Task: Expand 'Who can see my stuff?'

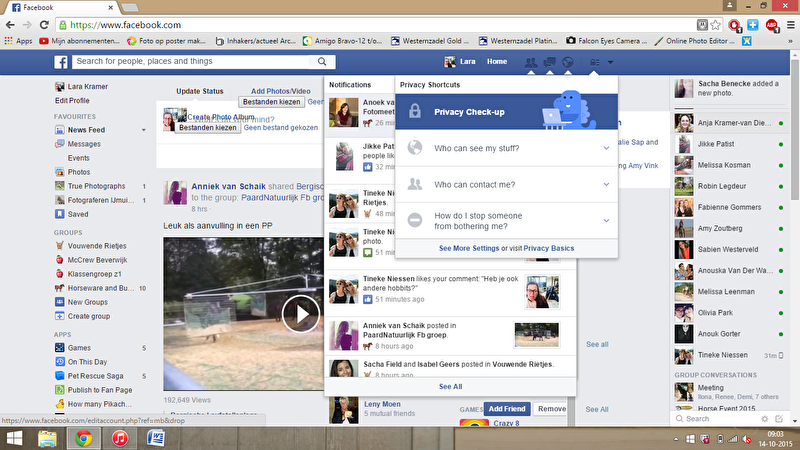Action: 506,149
